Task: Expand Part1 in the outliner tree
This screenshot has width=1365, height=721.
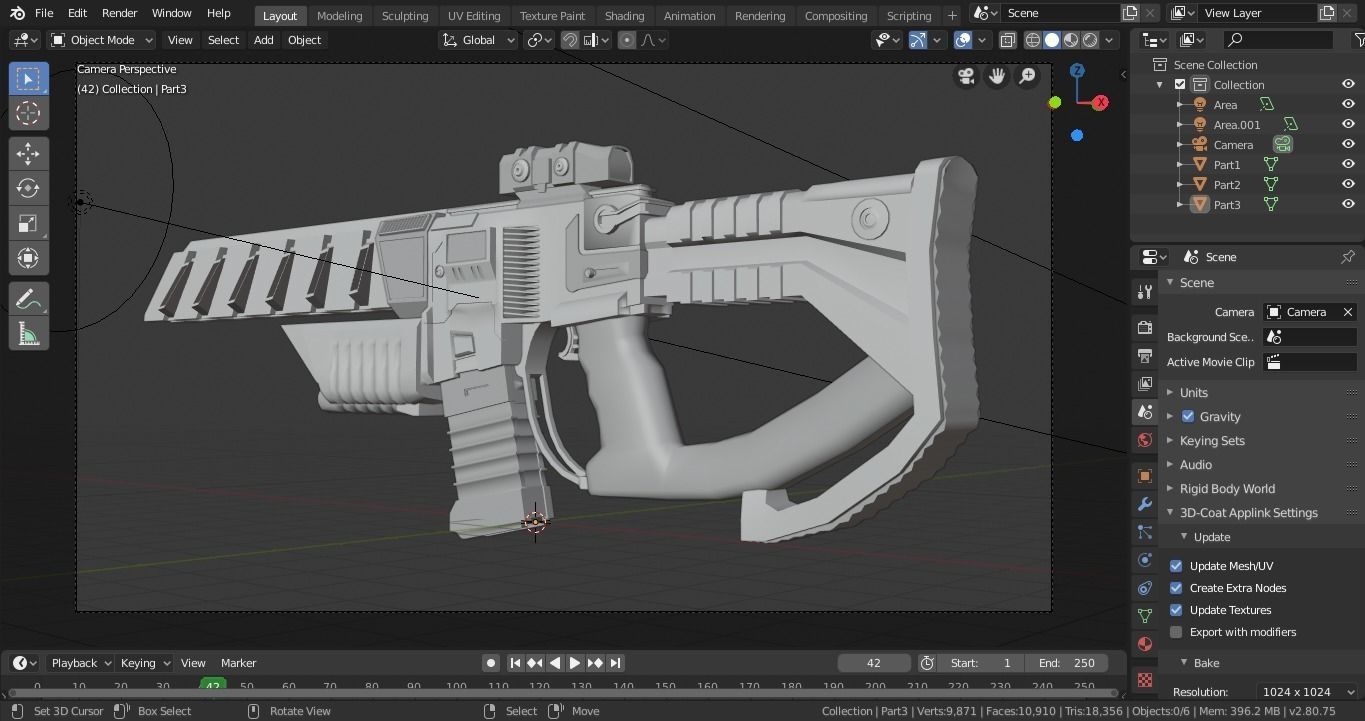Action: point(1180,165)
